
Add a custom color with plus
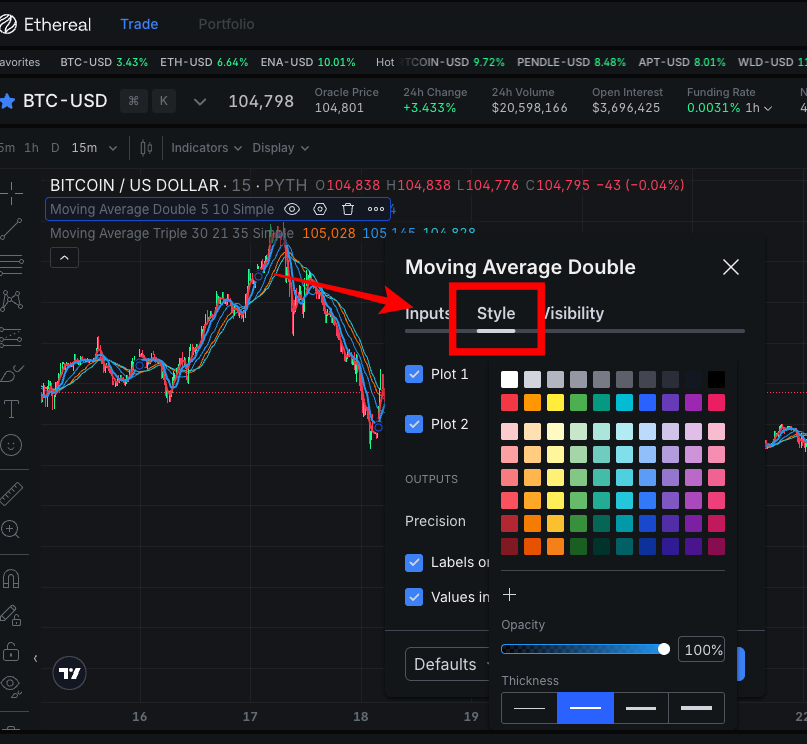click(510, 595)
